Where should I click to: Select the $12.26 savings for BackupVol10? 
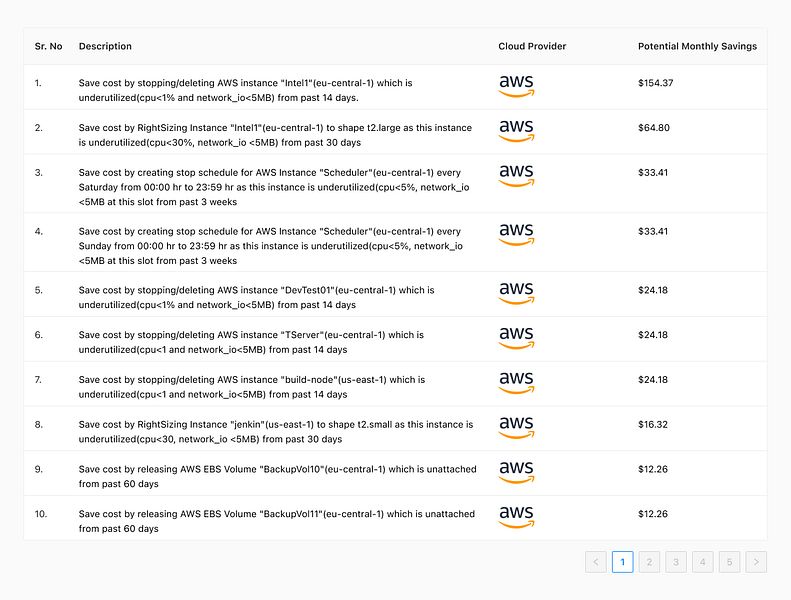[653, 469]
